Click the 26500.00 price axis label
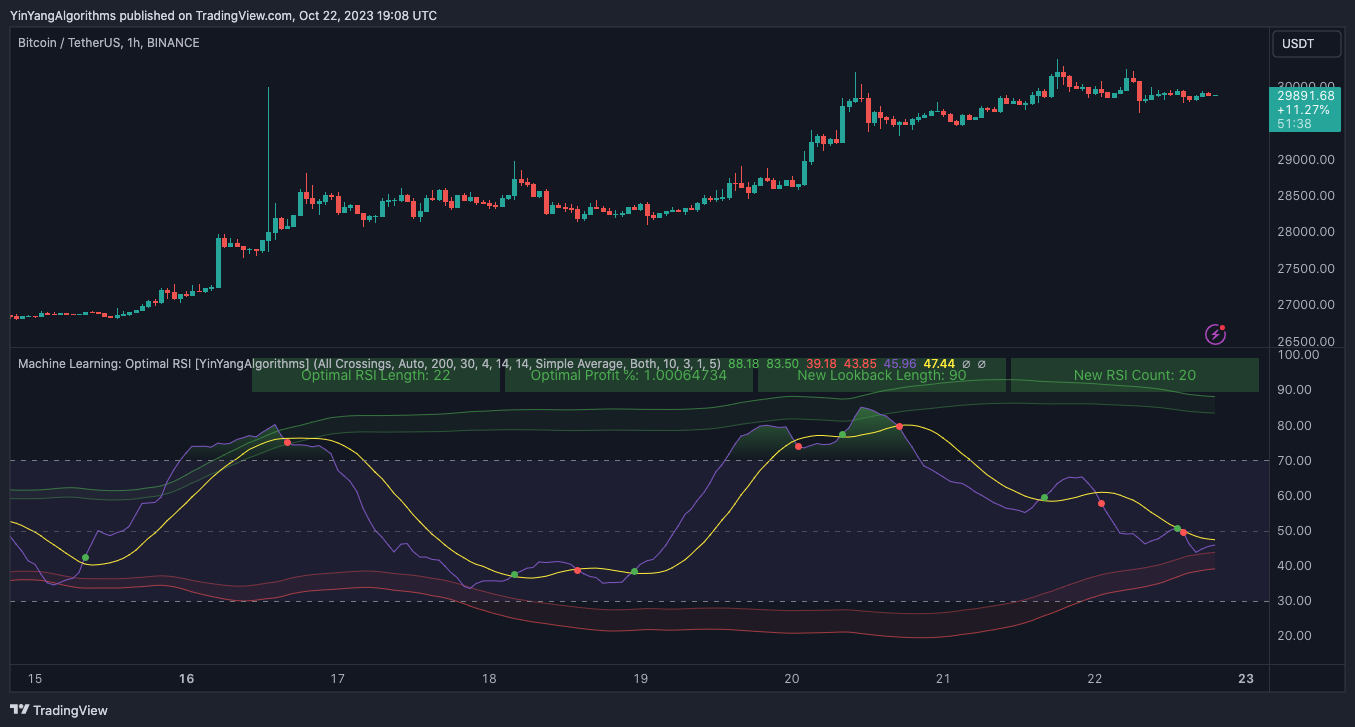This screenshot has width=1355, height=727. pos(1306,341)
